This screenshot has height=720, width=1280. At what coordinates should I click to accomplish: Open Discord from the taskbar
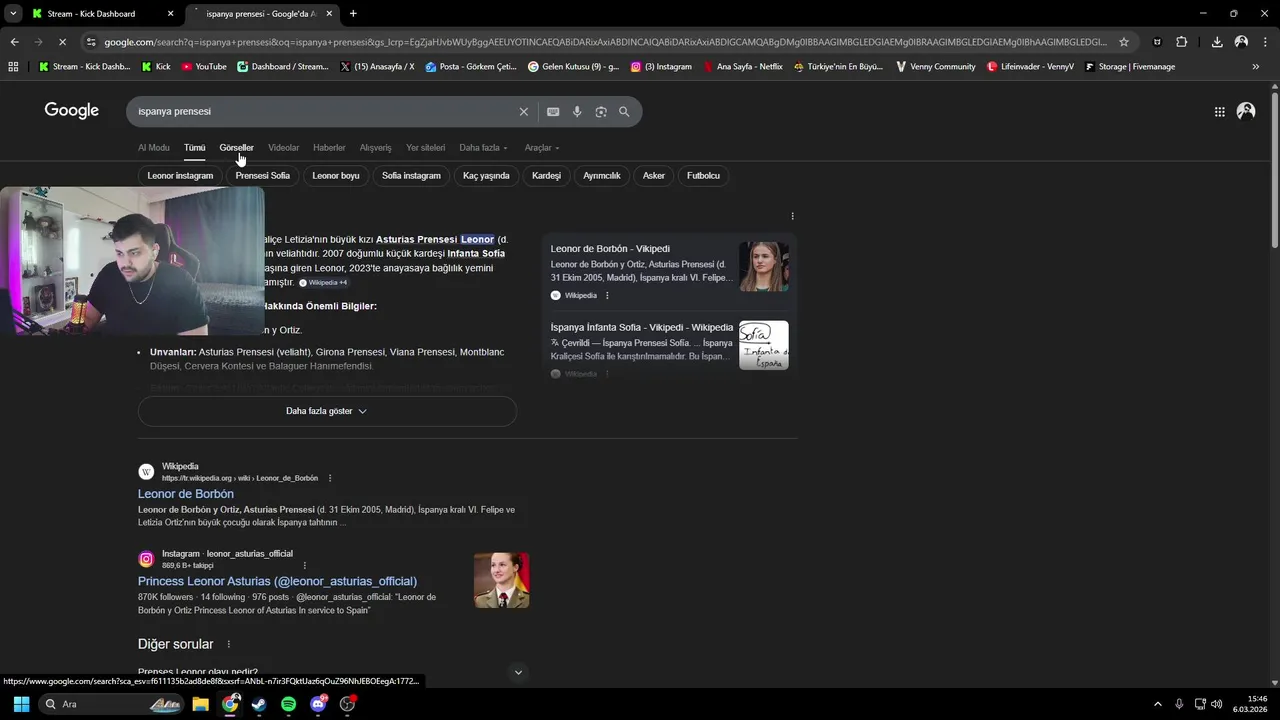(318, 704)
